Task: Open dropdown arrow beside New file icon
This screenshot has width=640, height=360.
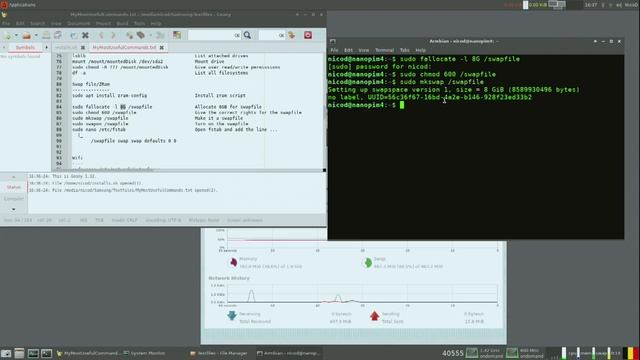Action: (x=16, y=36)
